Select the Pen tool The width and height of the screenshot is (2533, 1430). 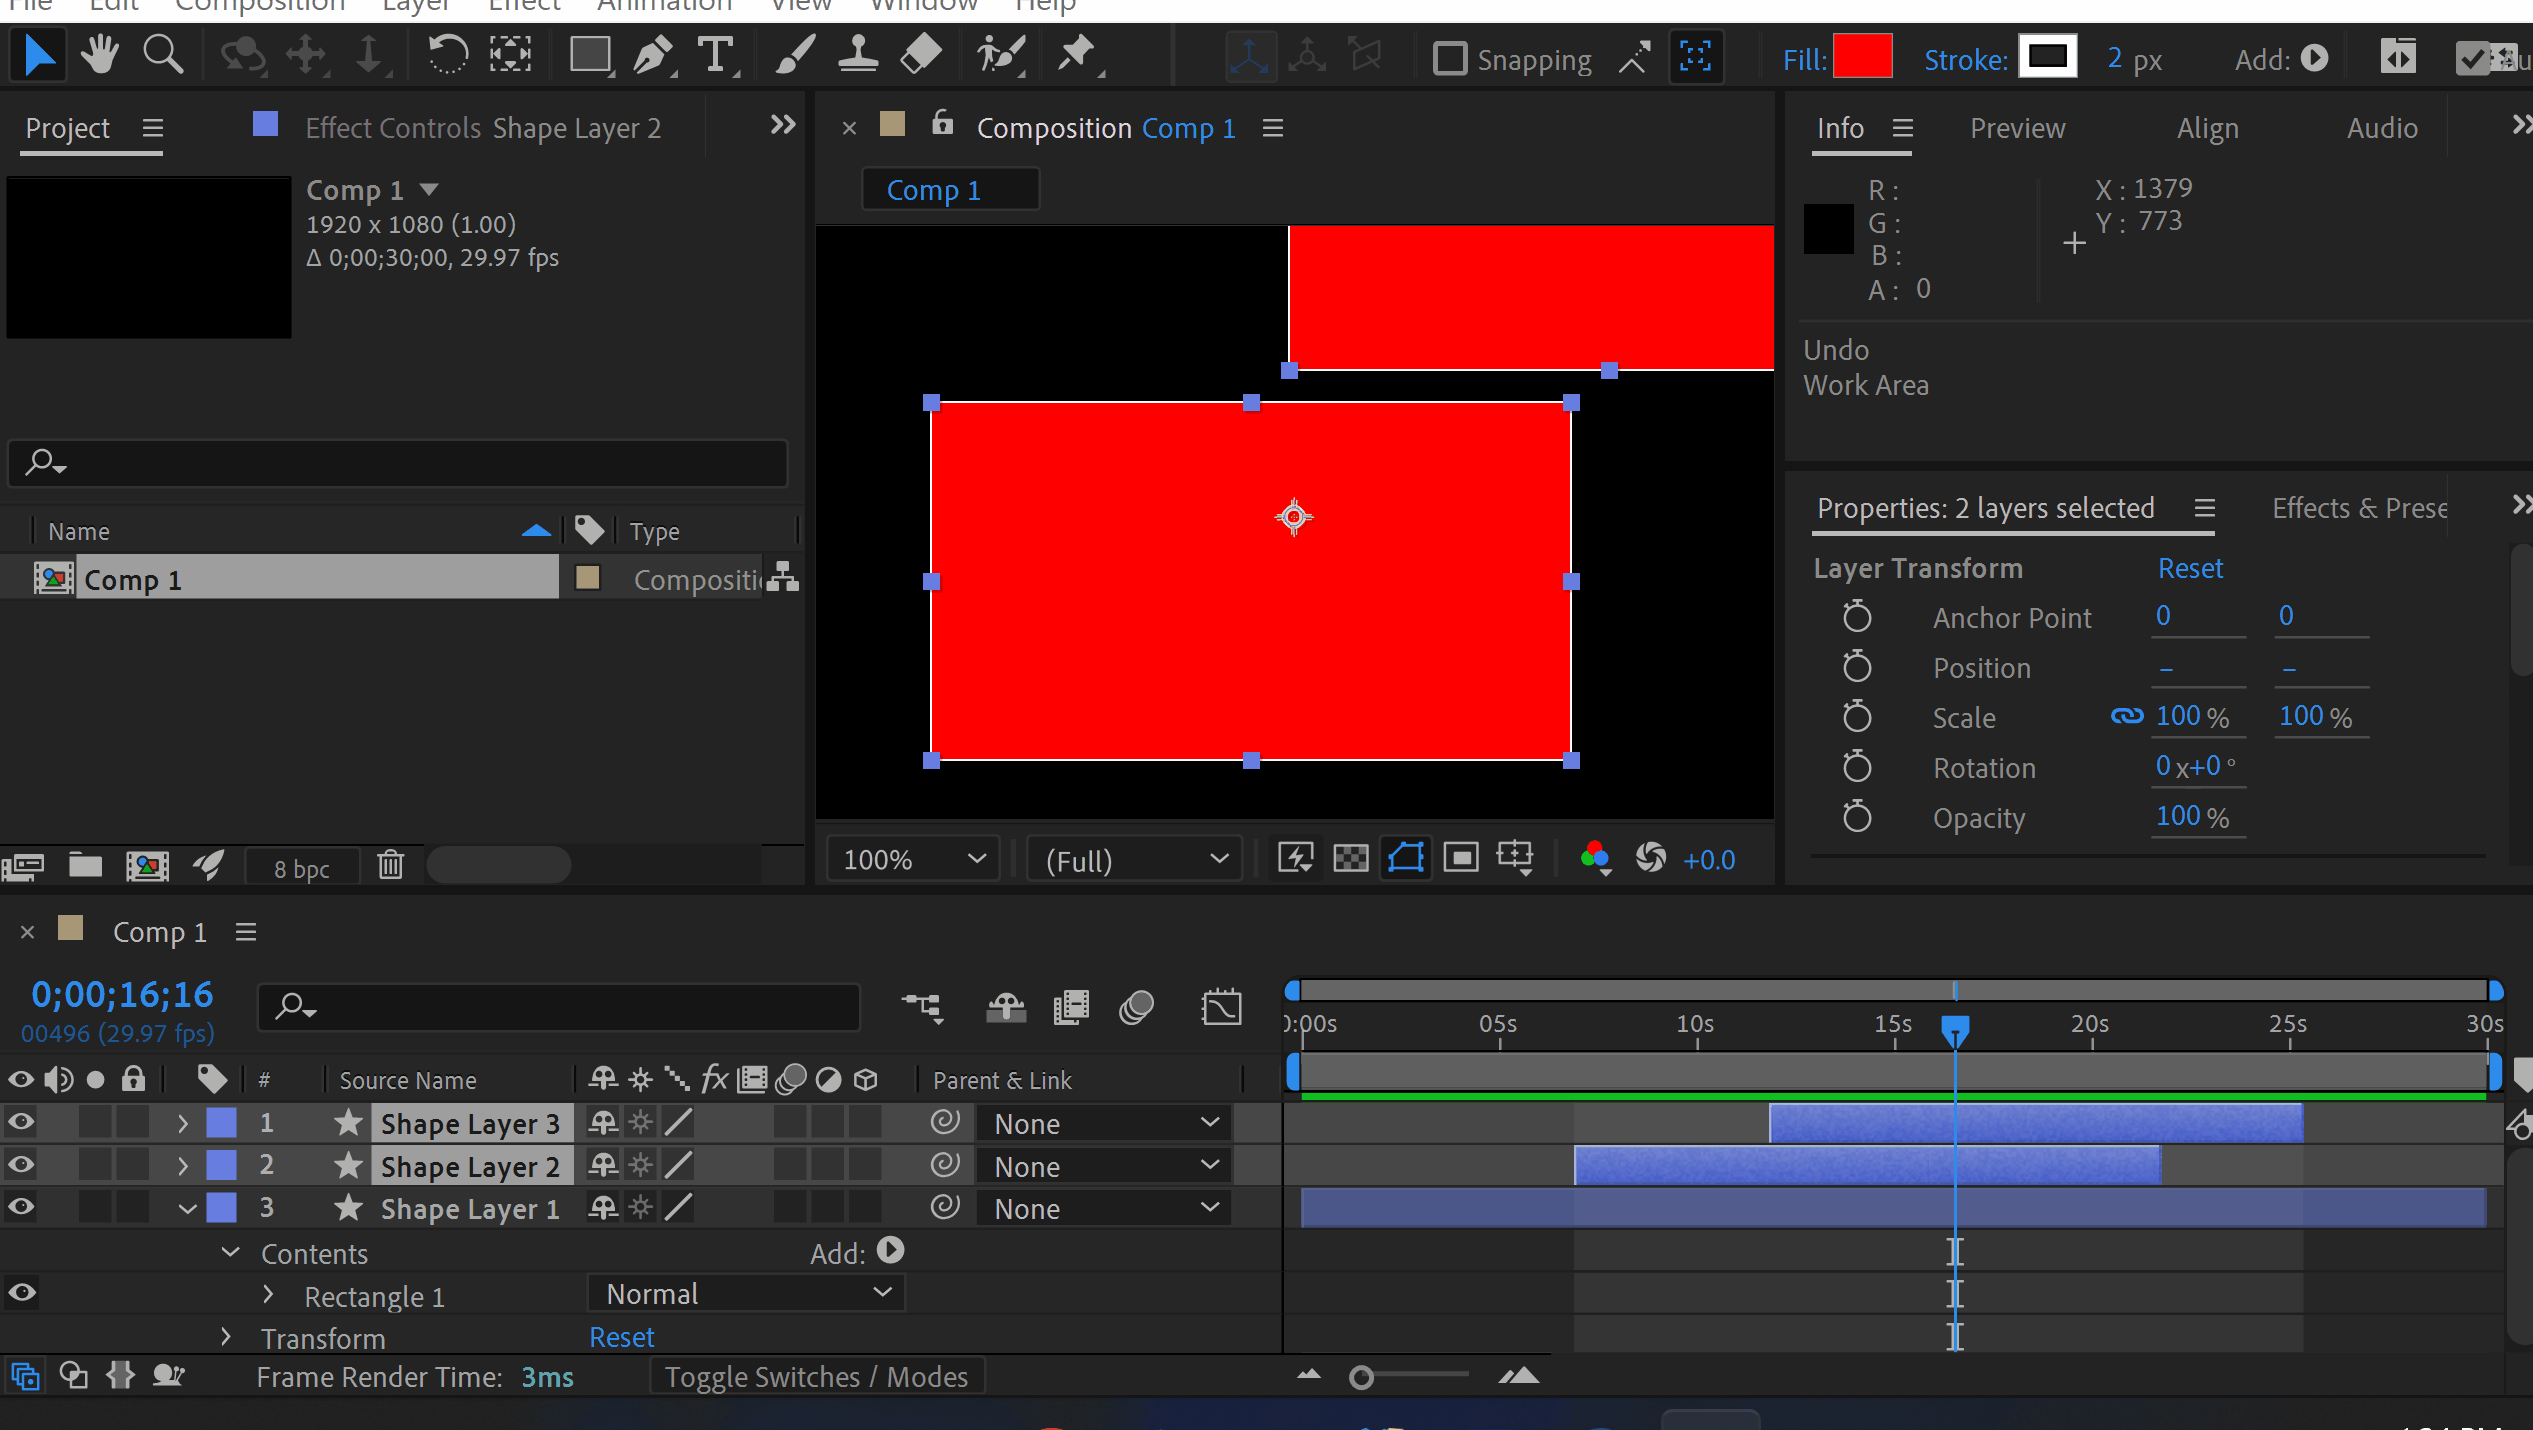tap(653, 56)
